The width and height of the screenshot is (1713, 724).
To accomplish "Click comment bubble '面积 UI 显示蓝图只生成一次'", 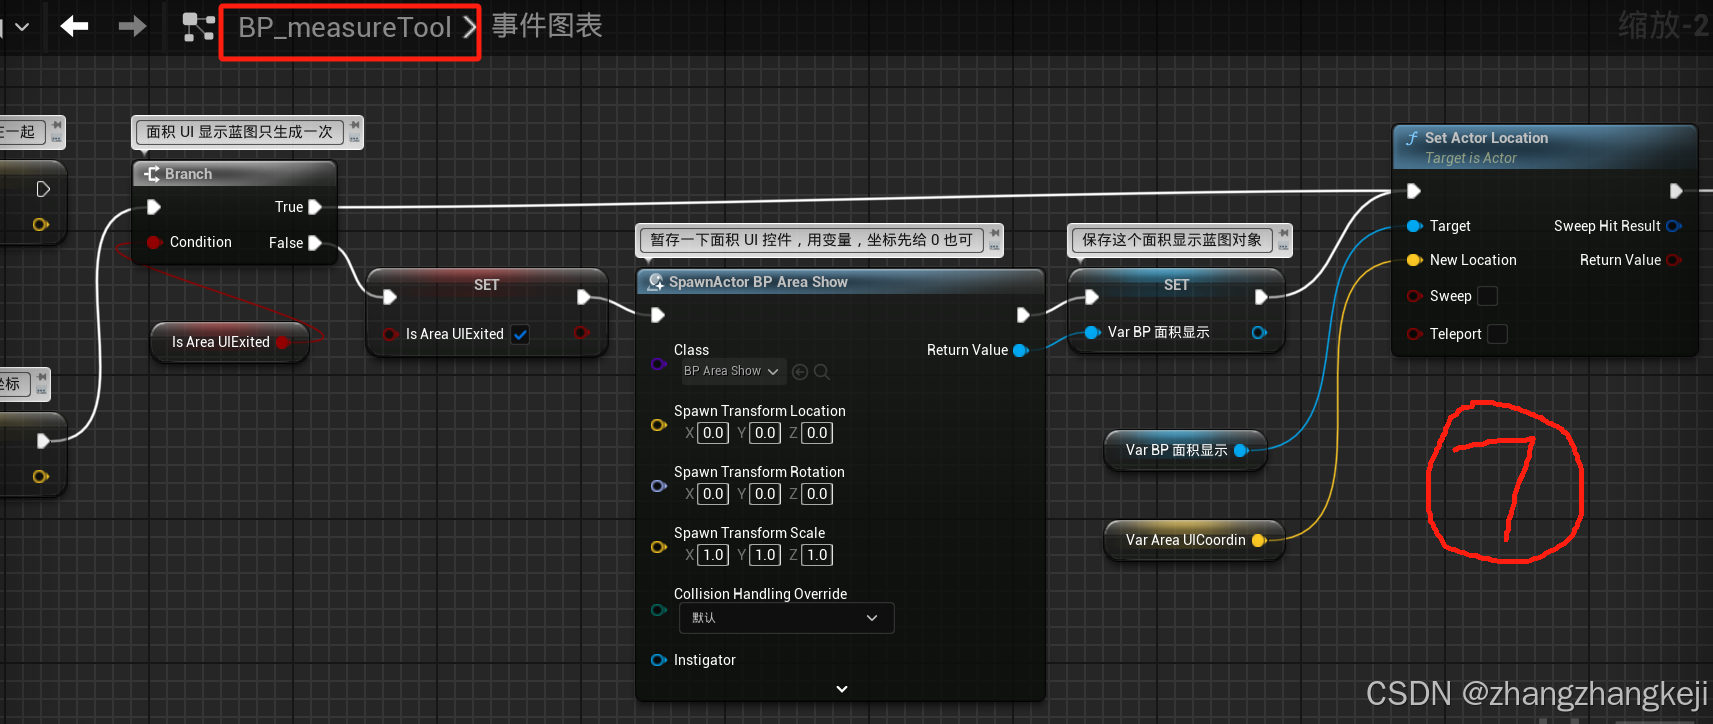I will 239,132.
